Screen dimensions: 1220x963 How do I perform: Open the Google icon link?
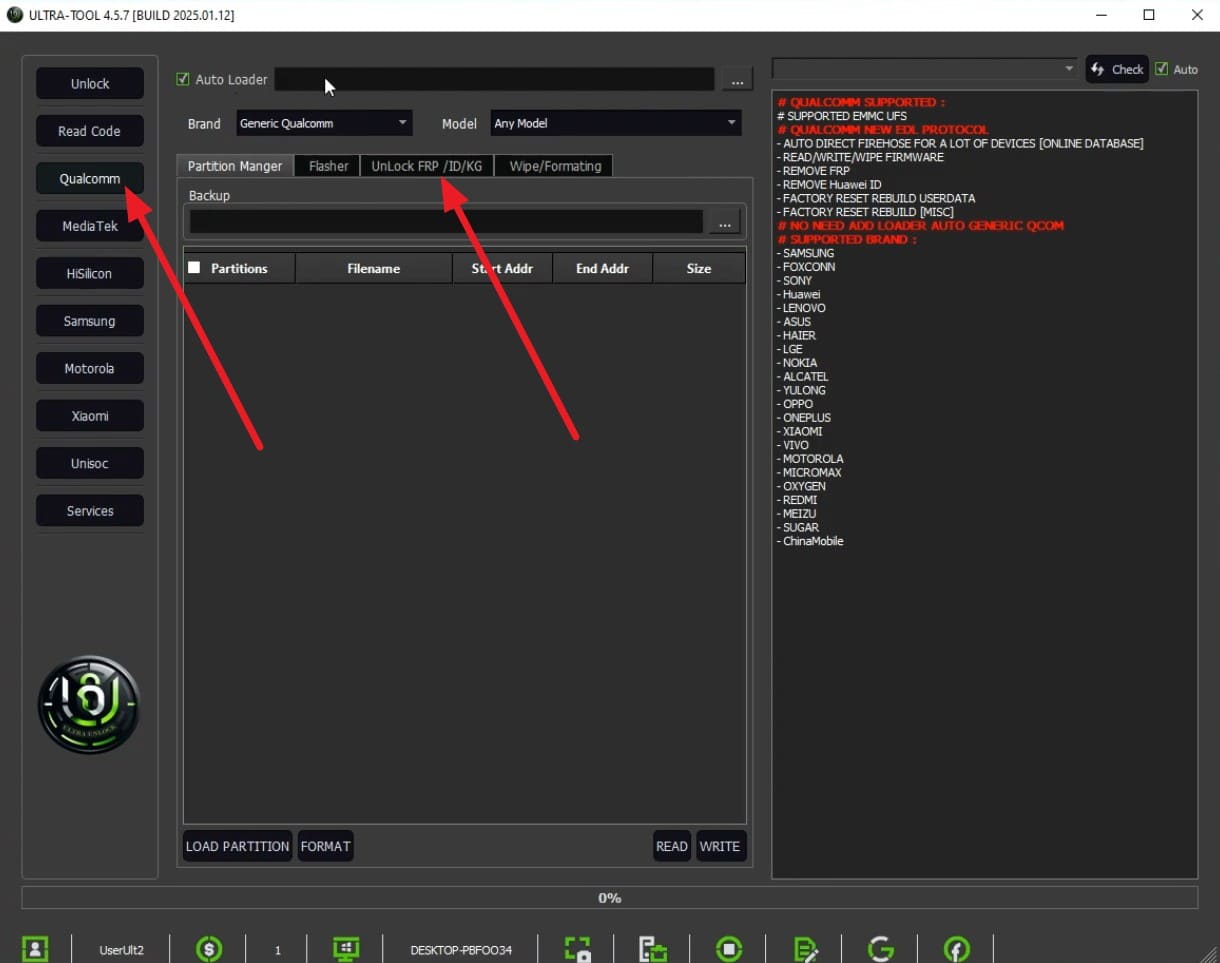point(881,948)
